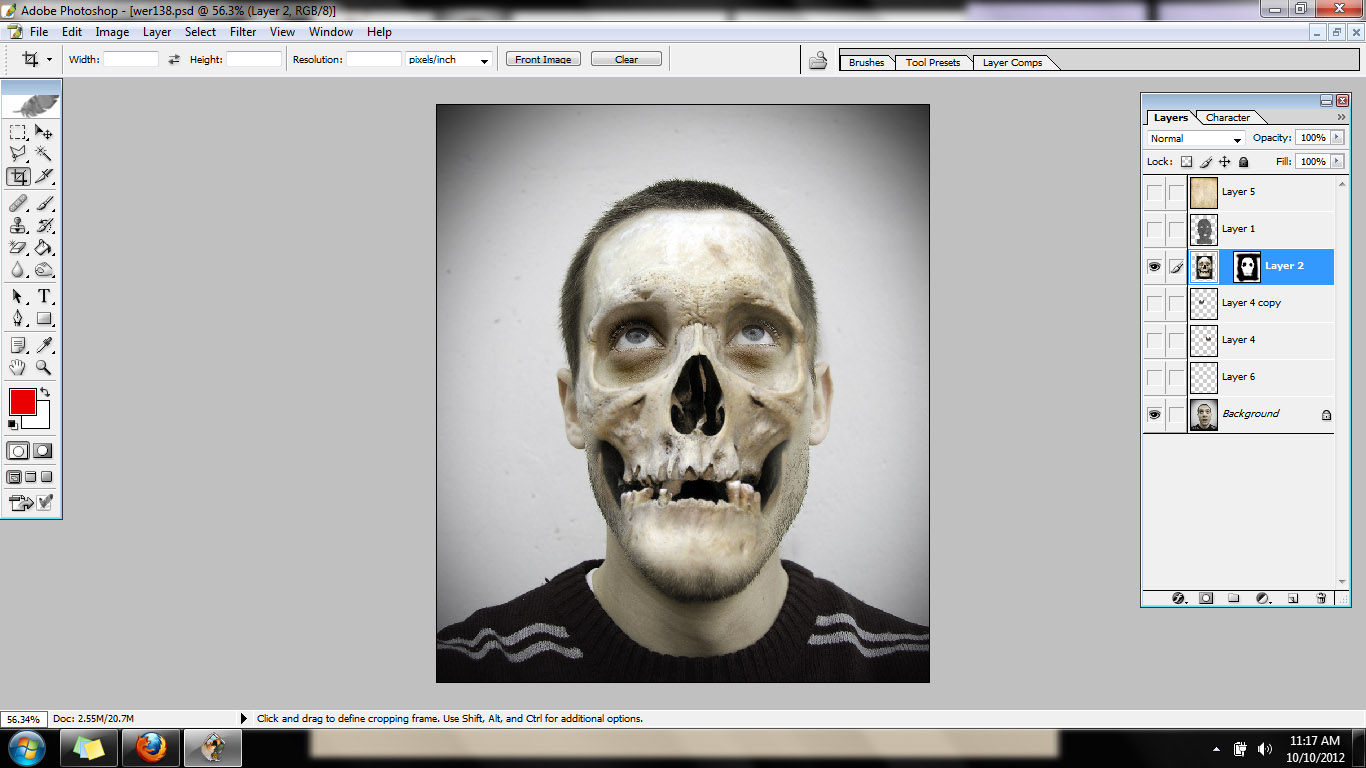Show Layer 4 visibility

pos(1155,340)
